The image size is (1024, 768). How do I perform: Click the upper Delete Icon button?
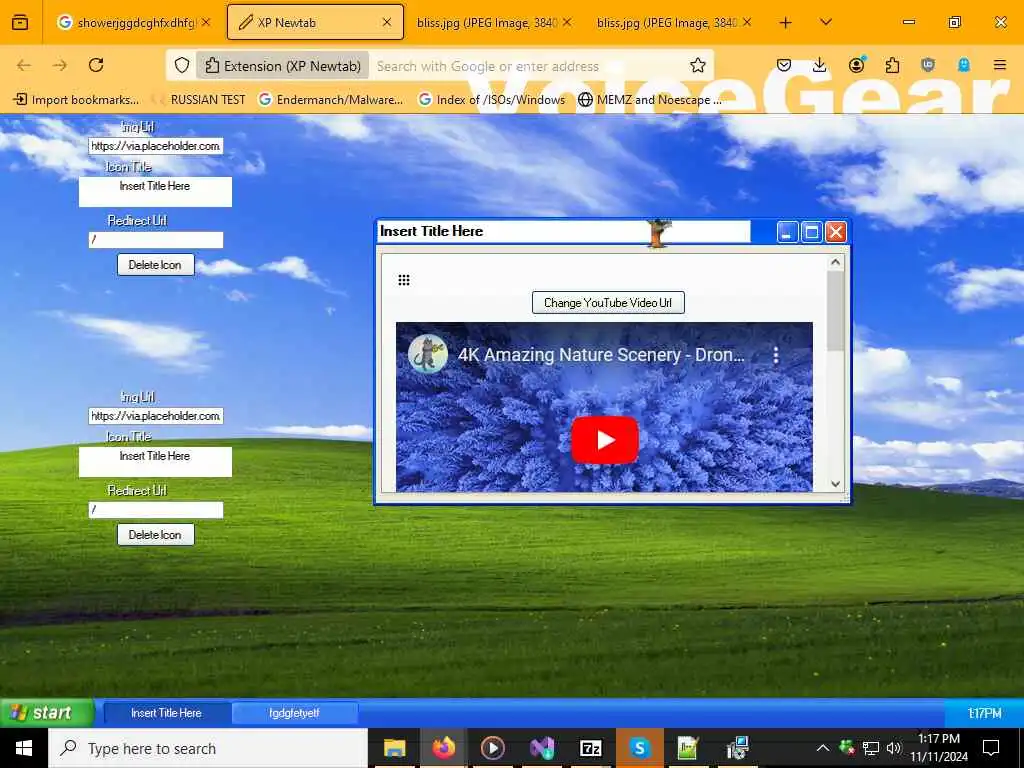[155, 264]
